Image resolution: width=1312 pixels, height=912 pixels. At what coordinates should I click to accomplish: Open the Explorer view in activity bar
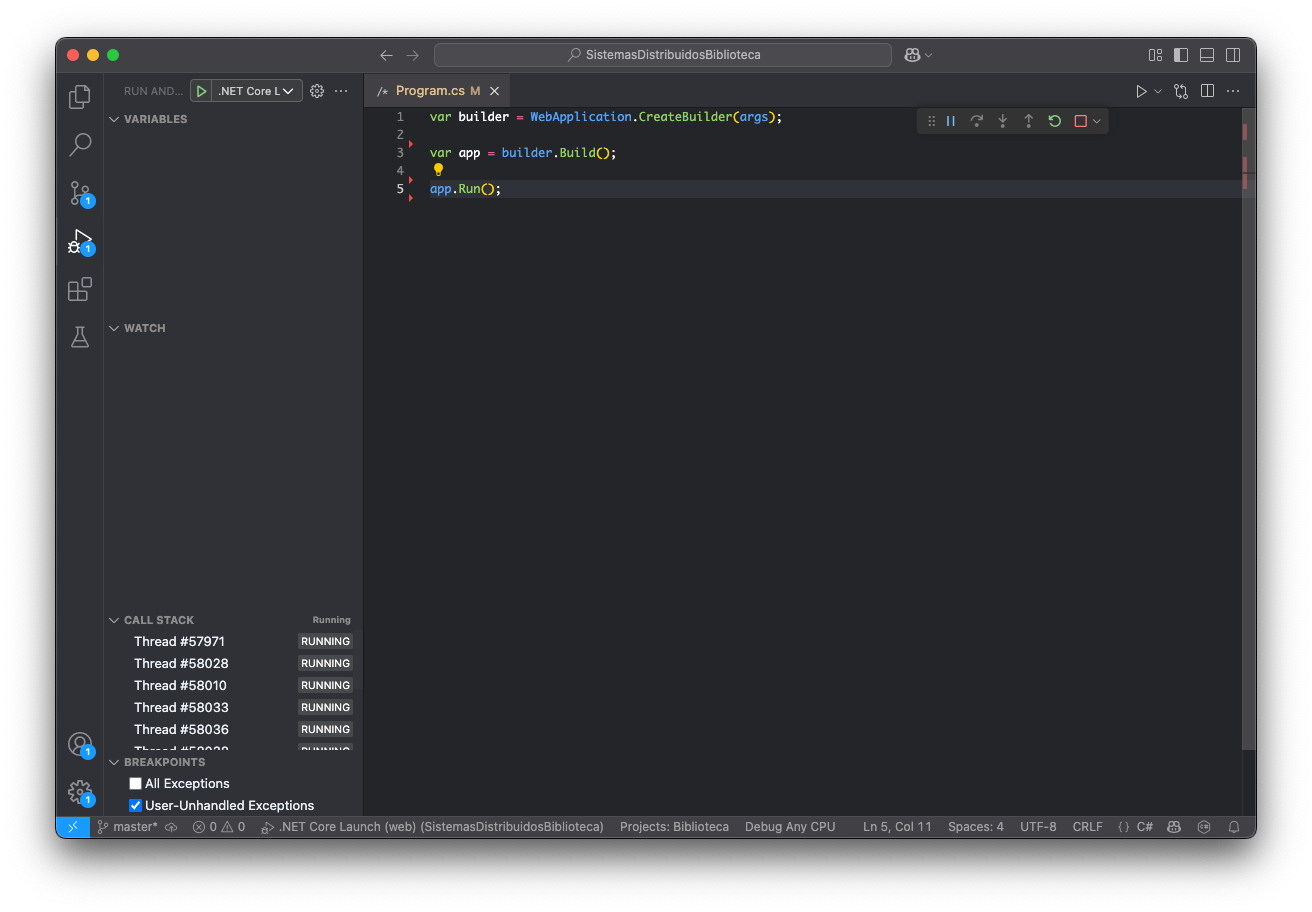coord(80,97)
